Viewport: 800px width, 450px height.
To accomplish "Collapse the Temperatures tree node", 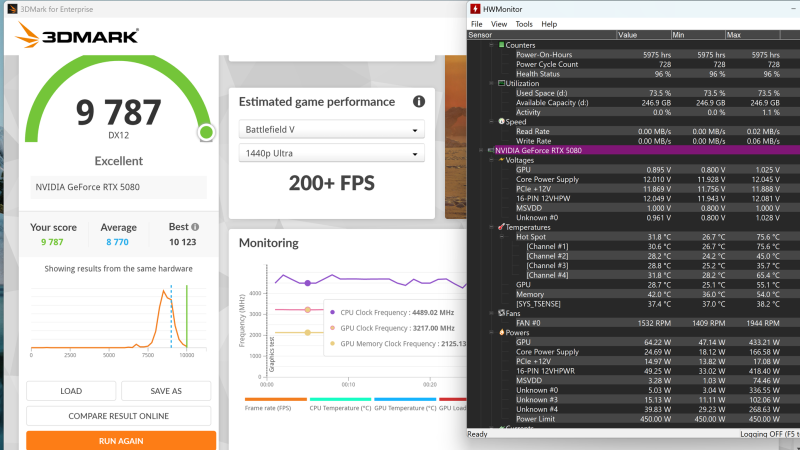I will [492, 227].
